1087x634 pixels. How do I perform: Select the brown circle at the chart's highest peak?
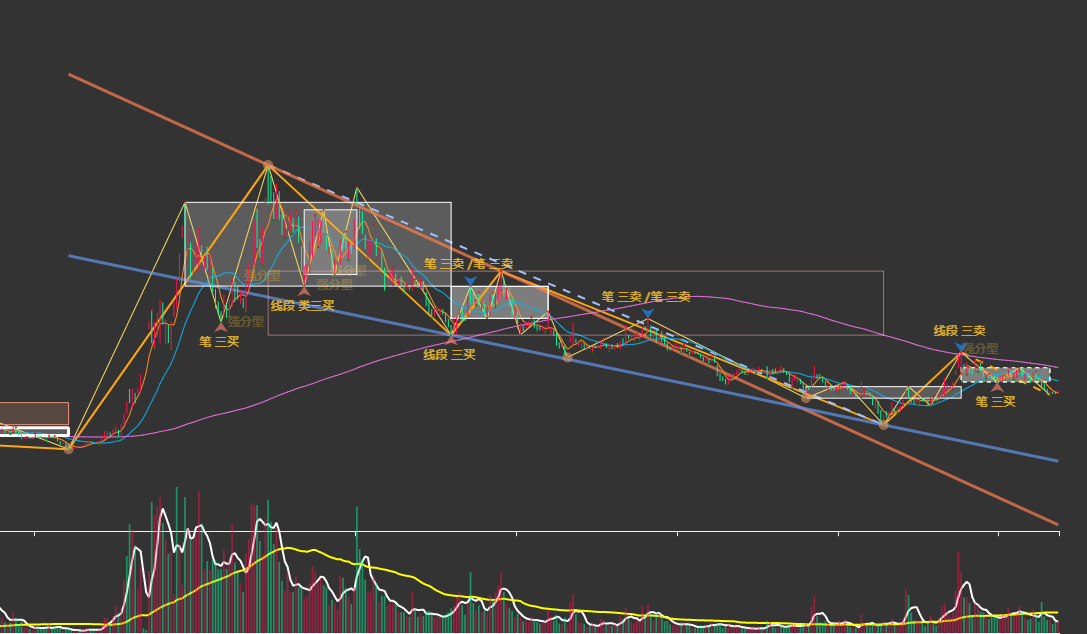coord(268,166)
